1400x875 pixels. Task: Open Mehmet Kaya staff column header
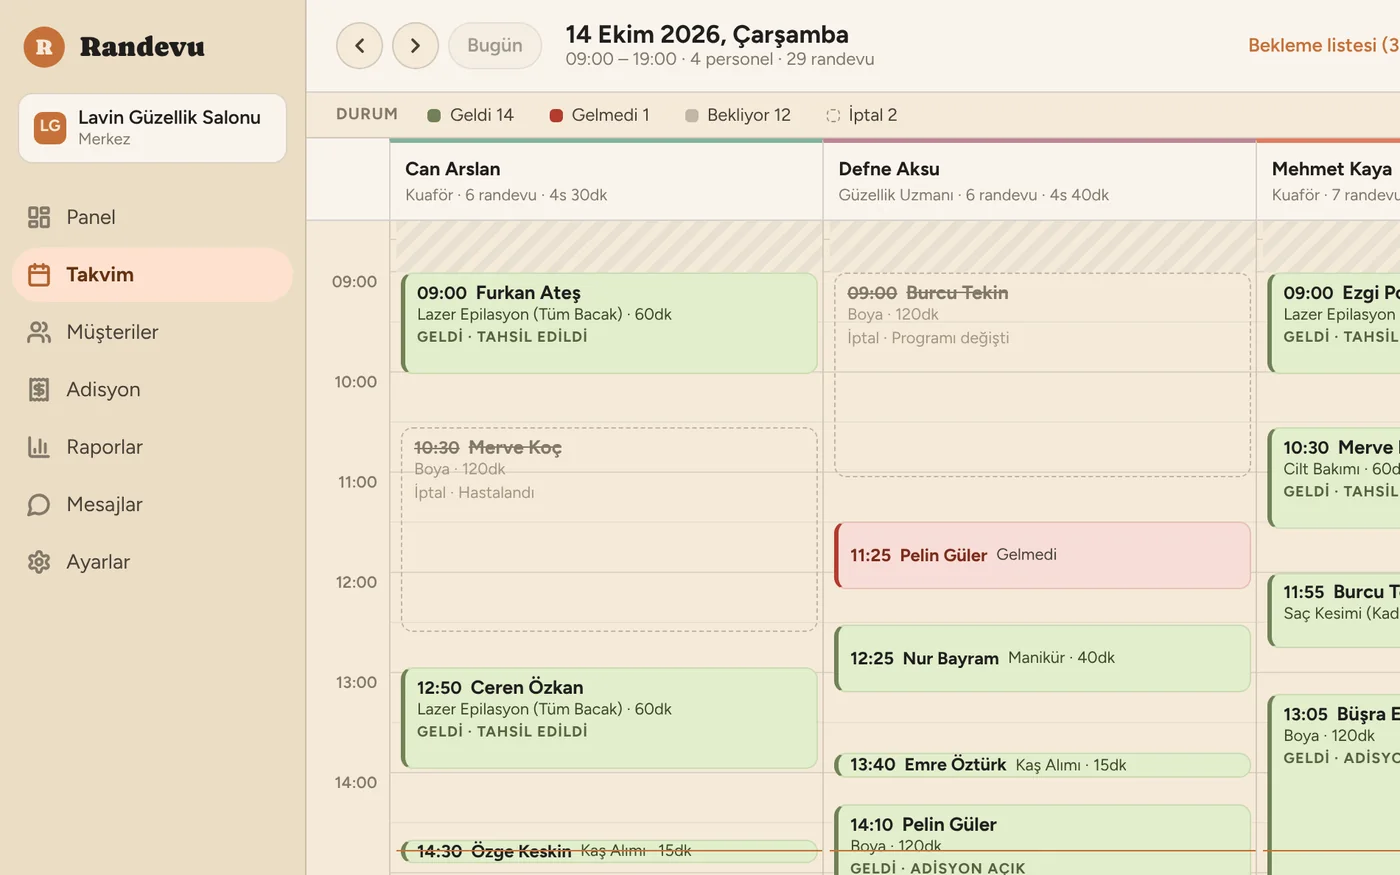point(1328,181)
